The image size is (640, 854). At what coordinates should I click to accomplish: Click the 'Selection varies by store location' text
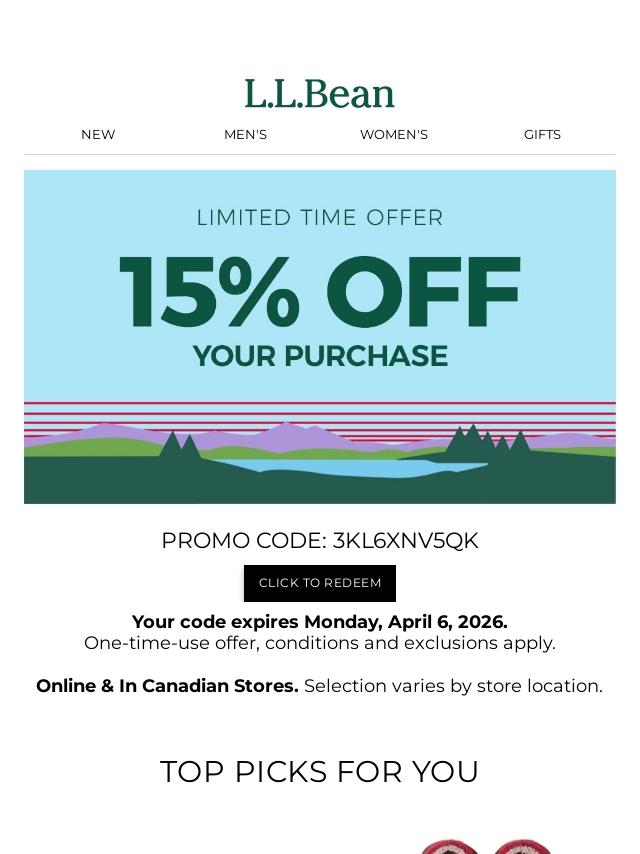(453, 686)
